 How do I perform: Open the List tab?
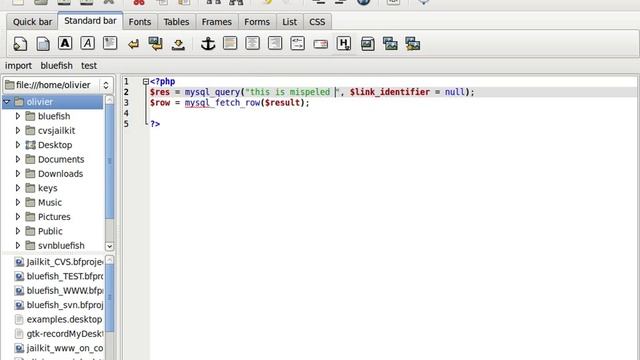coord(290,22)
